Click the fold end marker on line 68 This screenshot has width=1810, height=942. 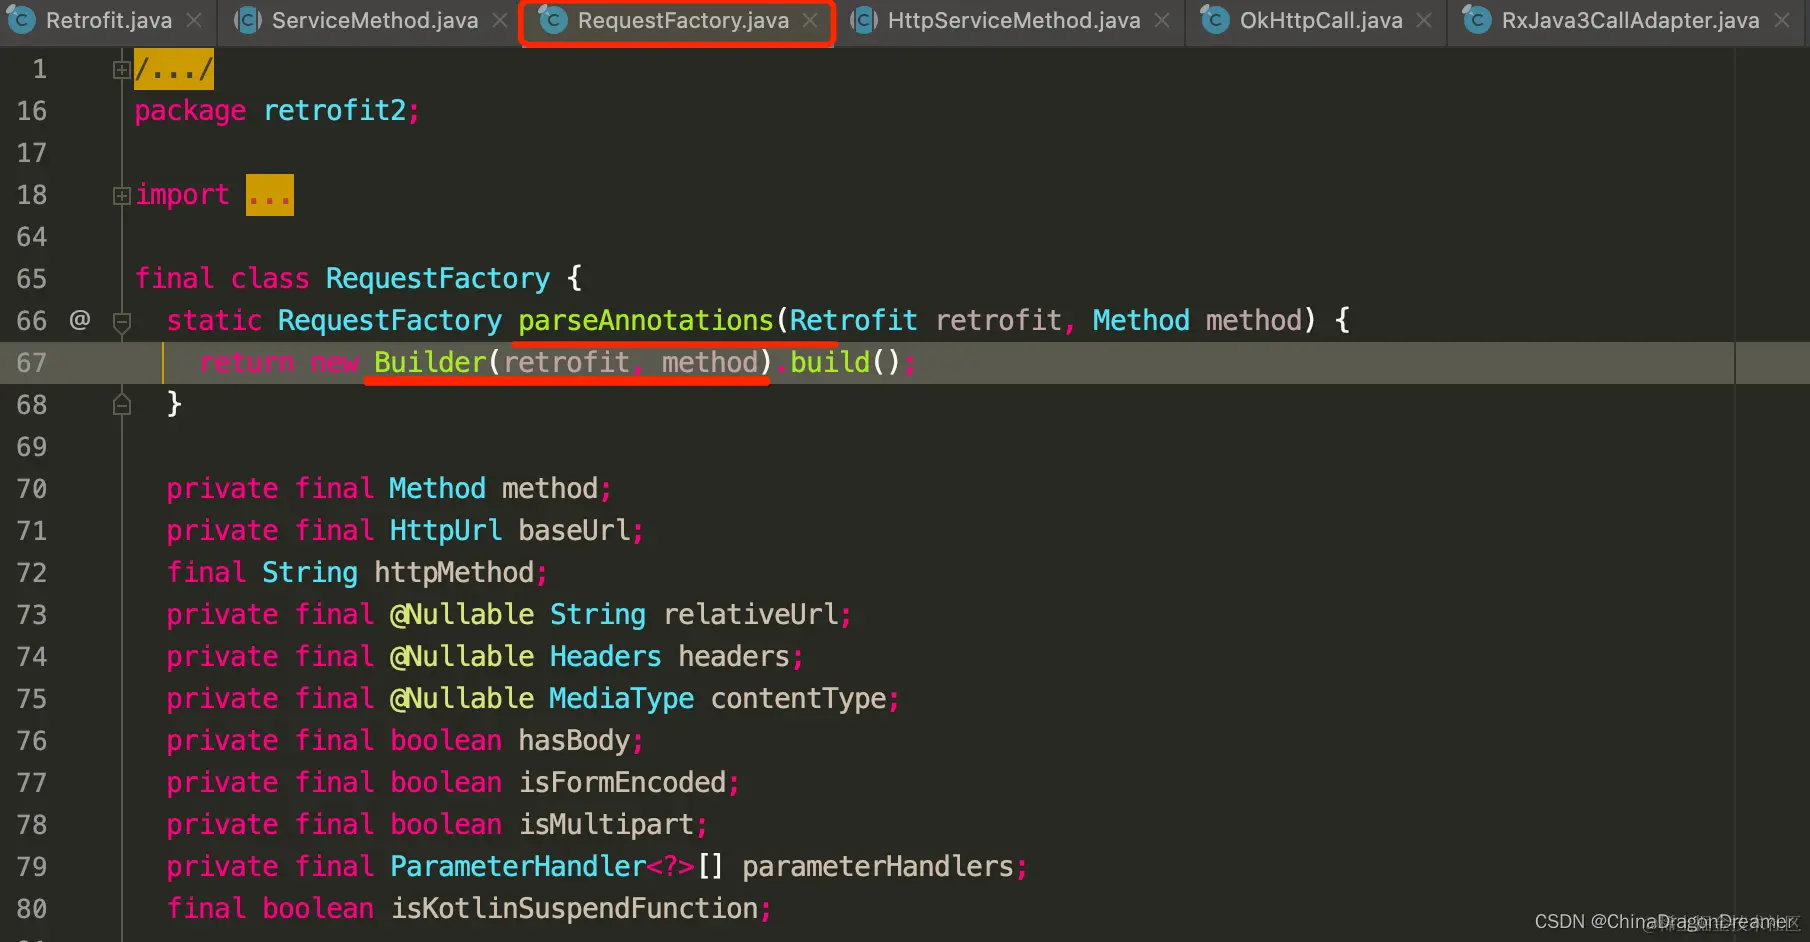[122, 404]
